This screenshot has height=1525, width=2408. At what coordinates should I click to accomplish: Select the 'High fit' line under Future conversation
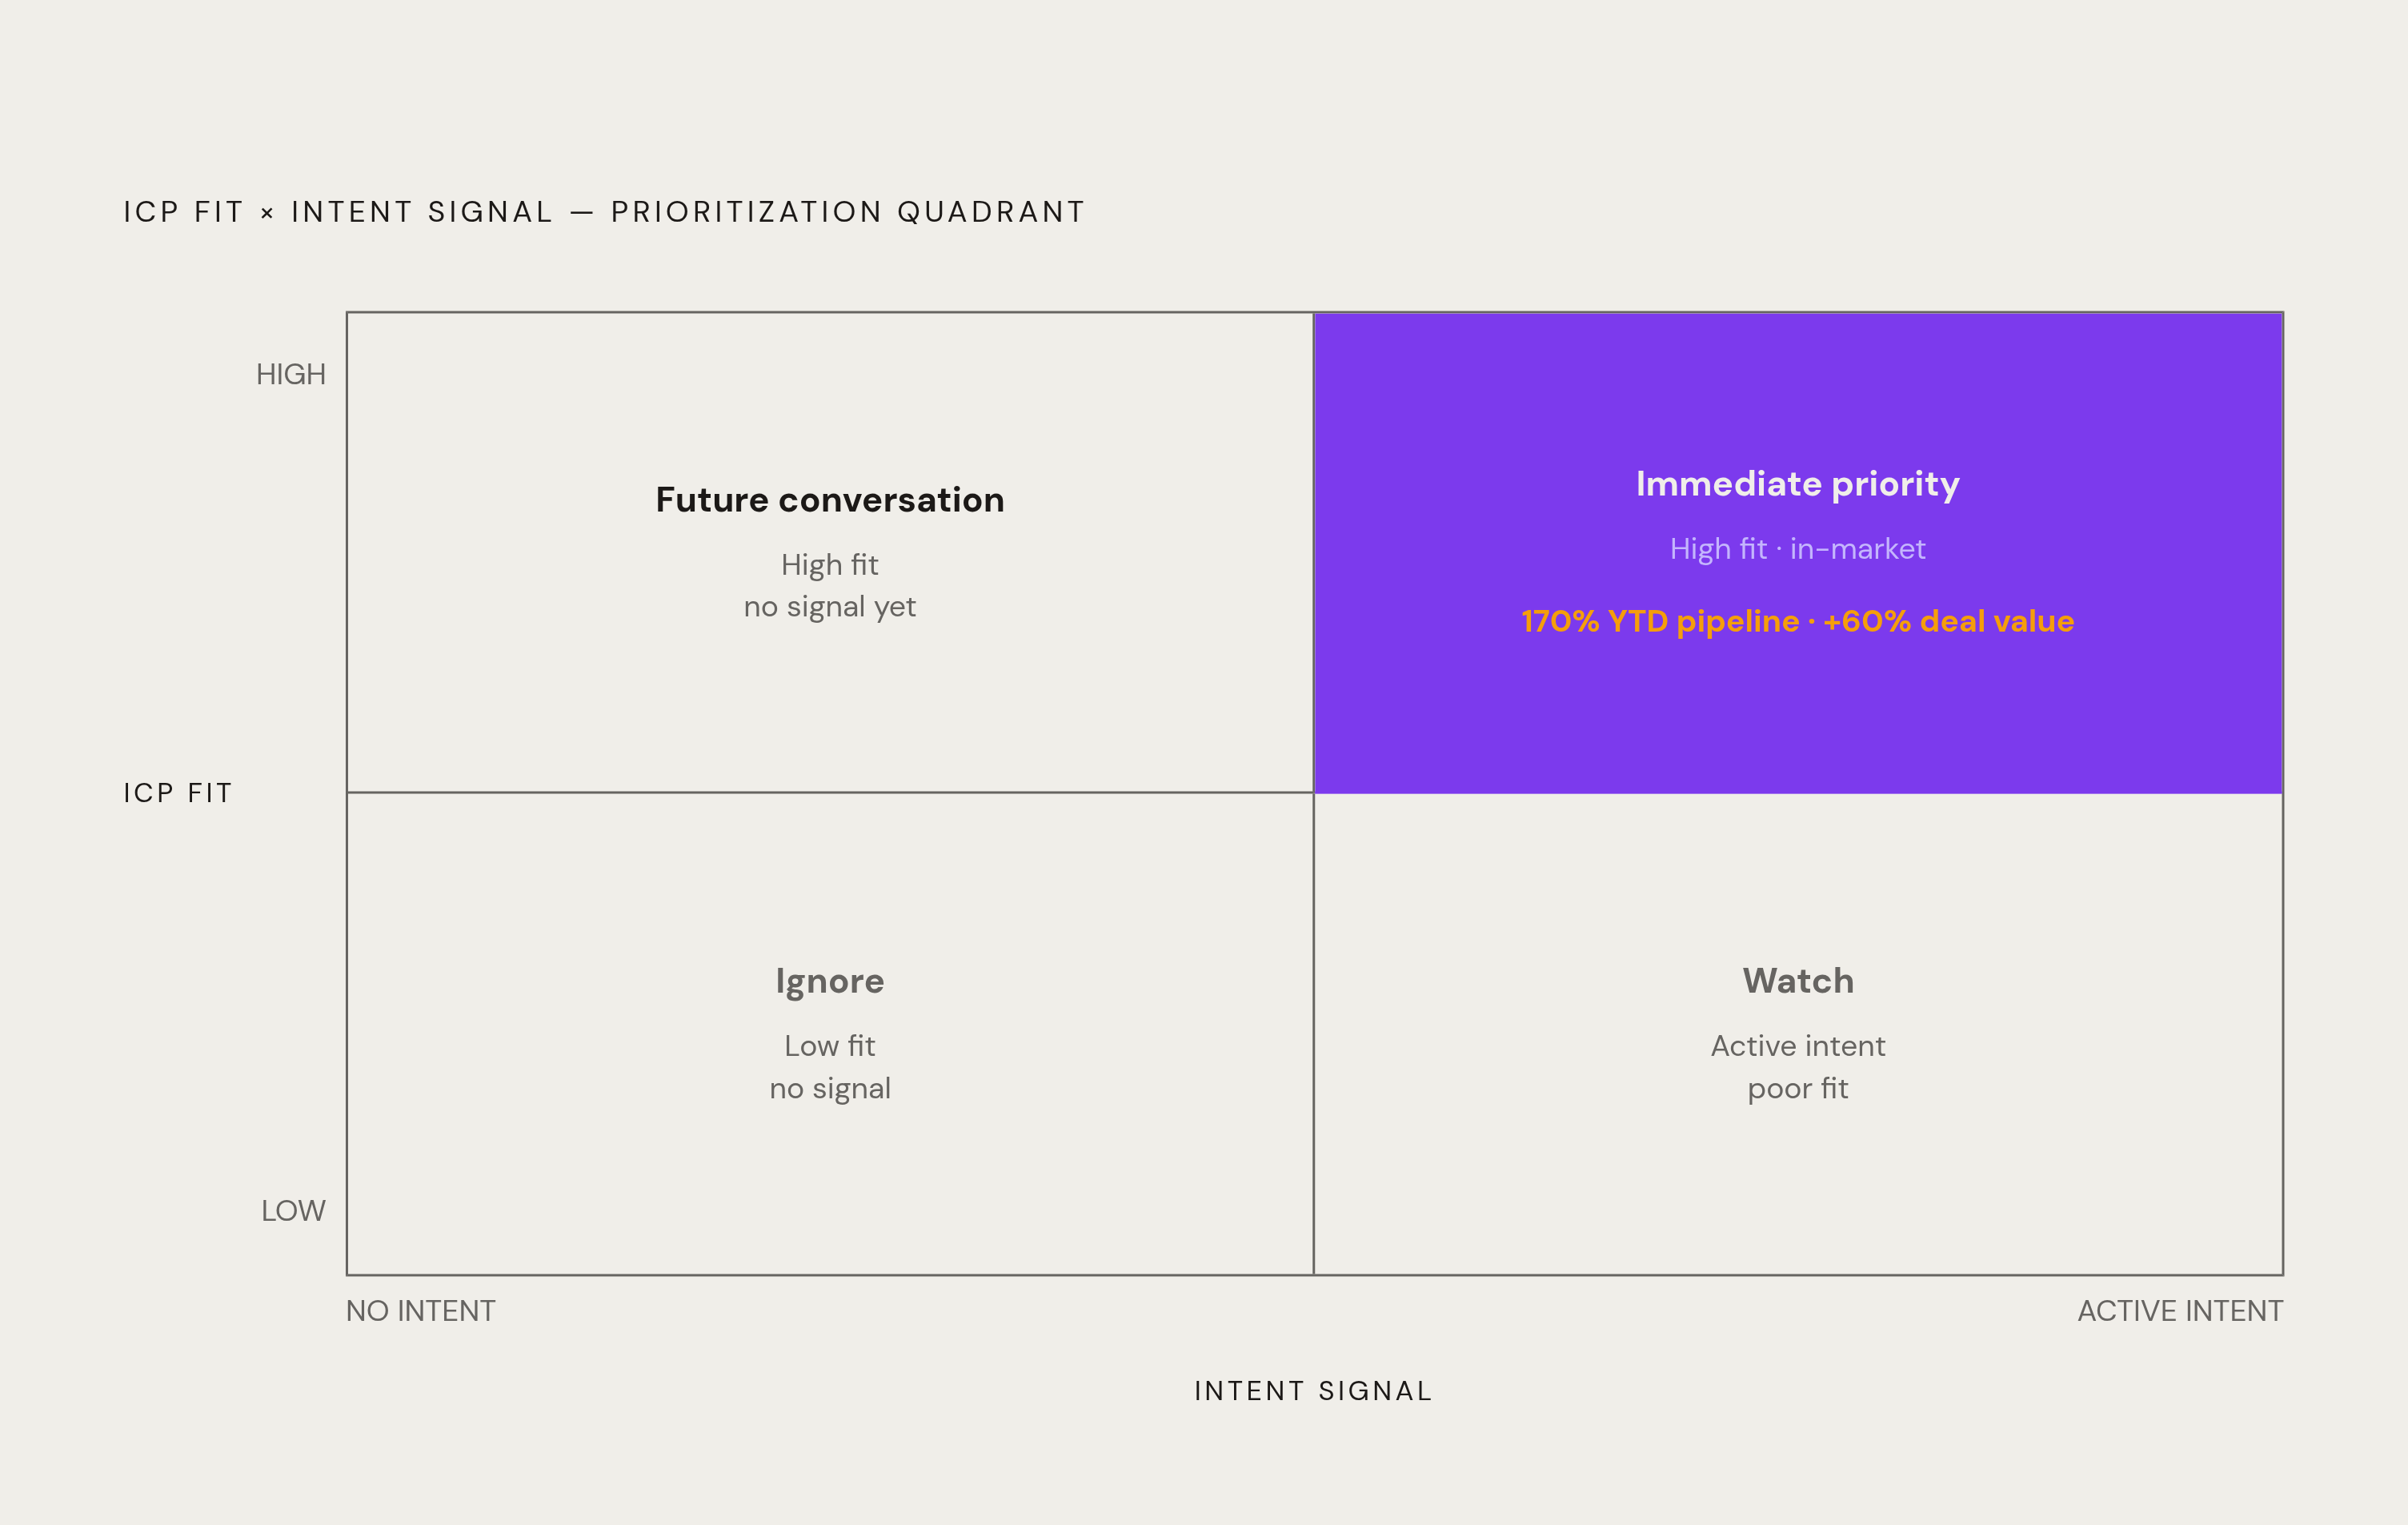point(830,566)
